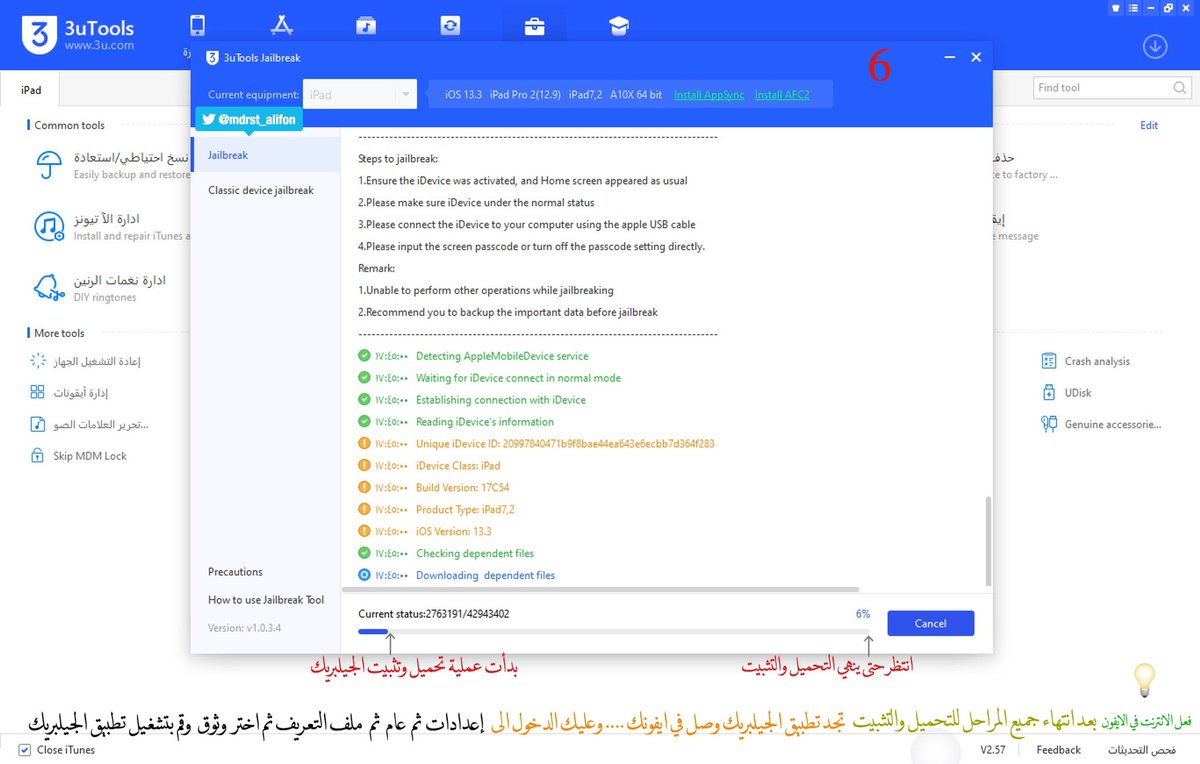Click the Install AppSync link
Image resolution: width=1200 pixels, height=764 pixels.
pyautogui.click(x=709, y=94)
